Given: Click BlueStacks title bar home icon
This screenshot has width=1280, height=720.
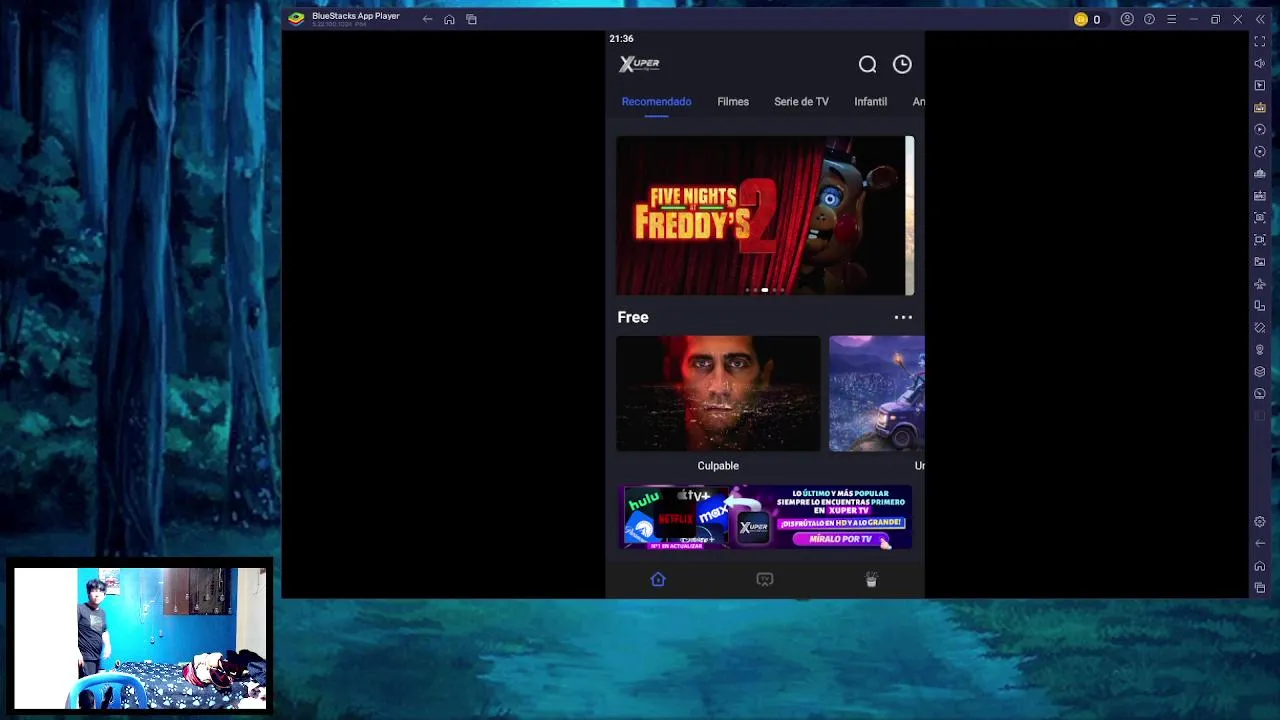Looking at the screenshot, I should (x=449, y=19).
